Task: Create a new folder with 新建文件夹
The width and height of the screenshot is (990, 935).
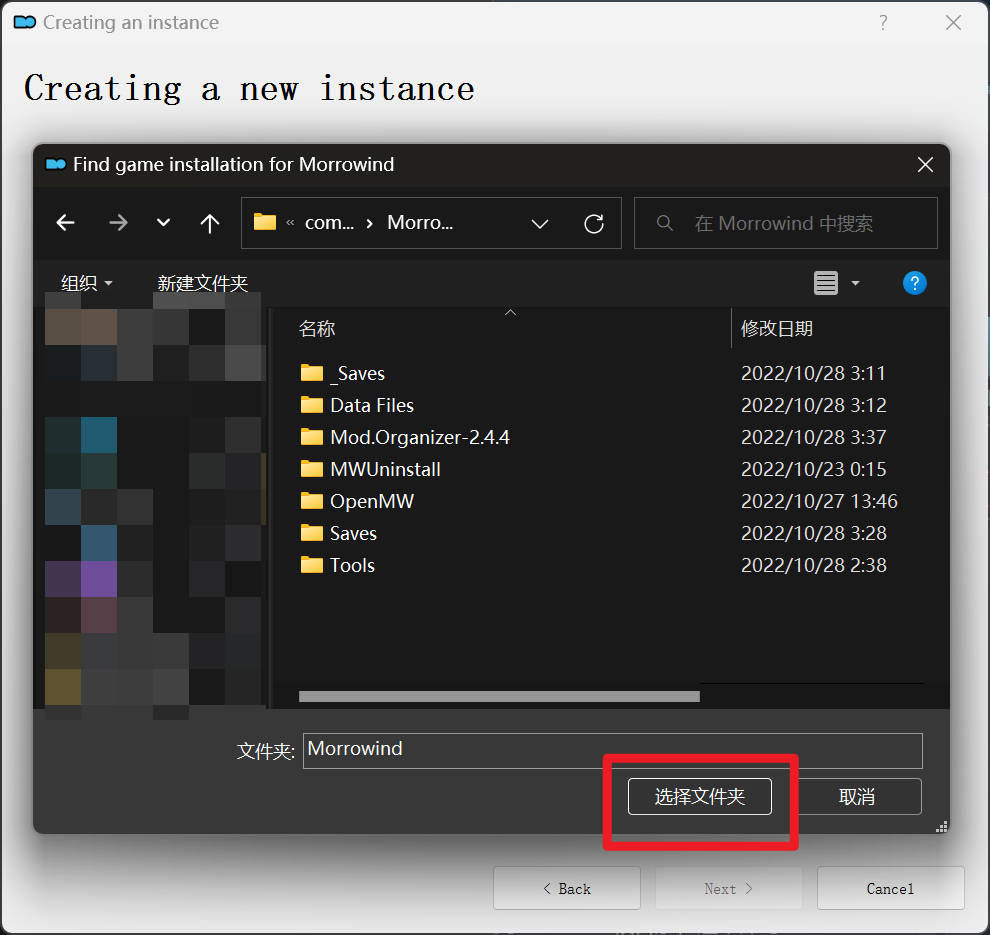Action: (x=203, y=283)
